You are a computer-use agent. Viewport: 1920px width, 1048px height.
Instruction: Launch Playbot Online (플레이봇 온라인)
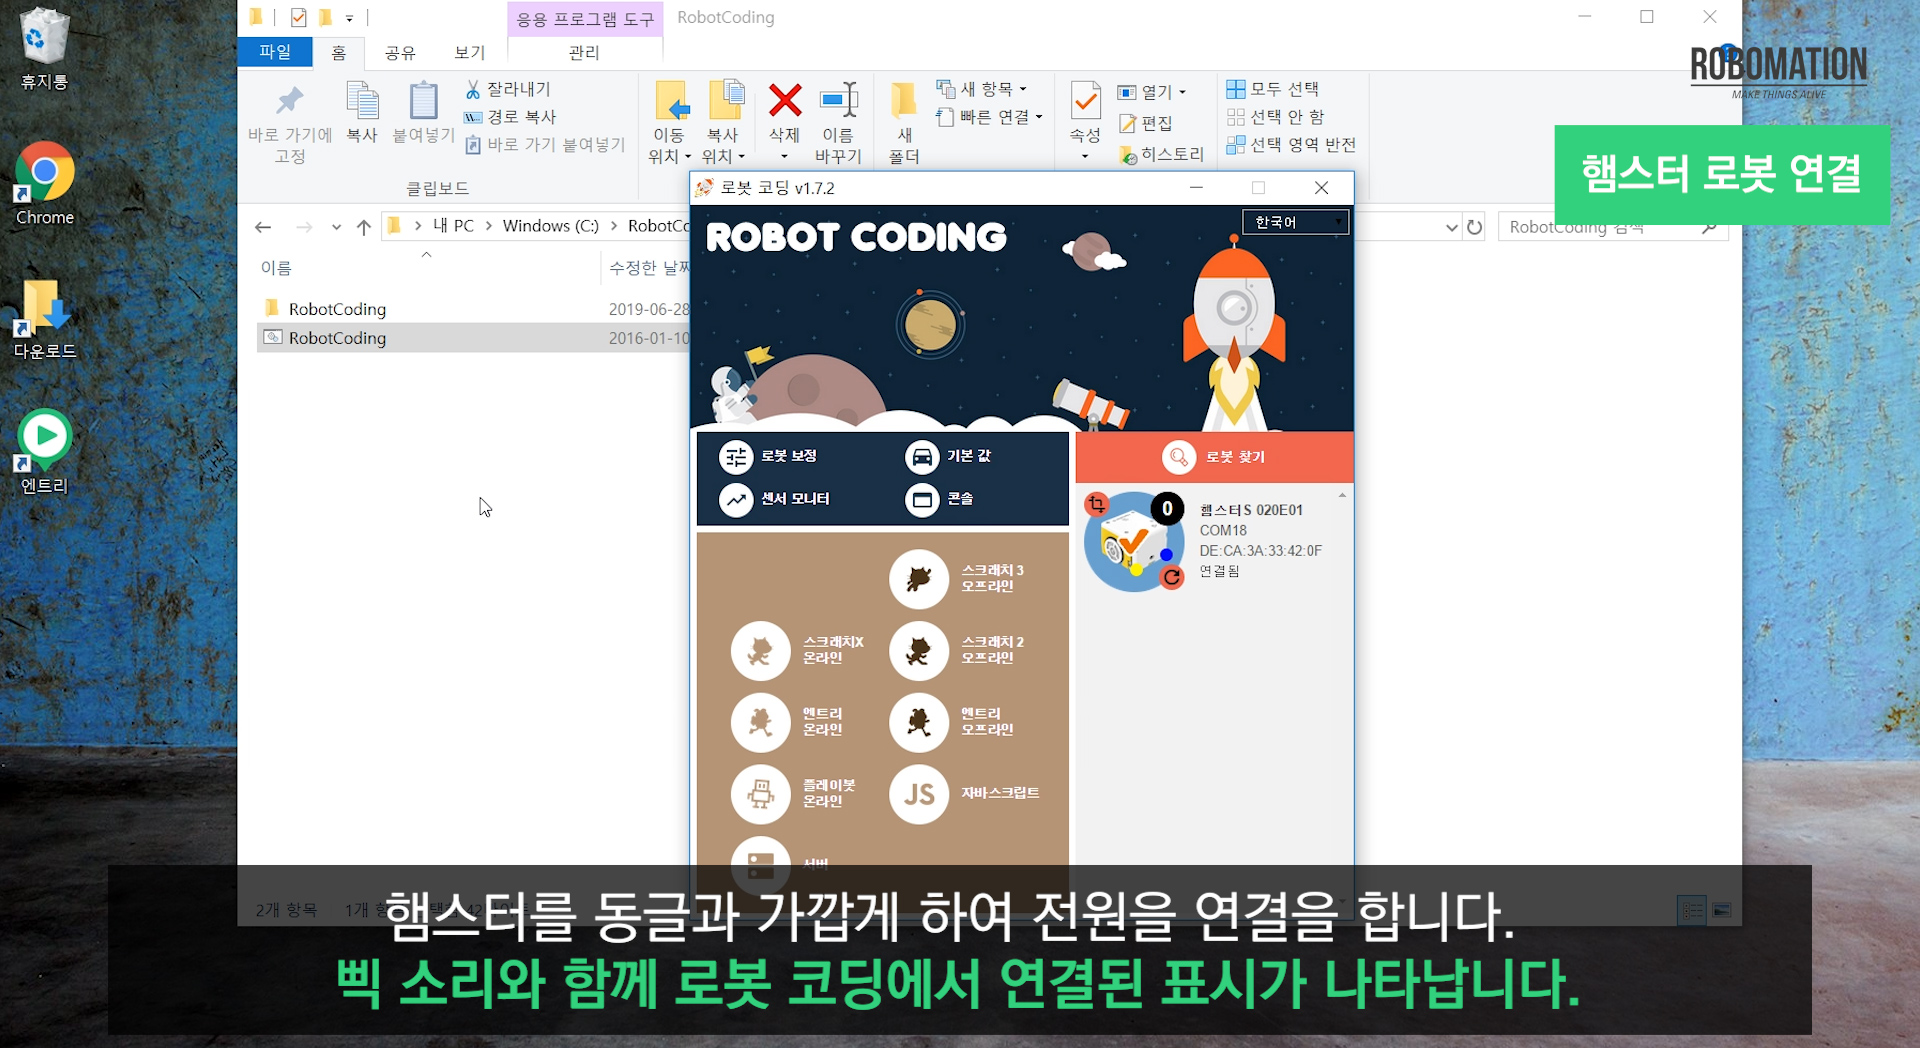click(x=761, y=794)
